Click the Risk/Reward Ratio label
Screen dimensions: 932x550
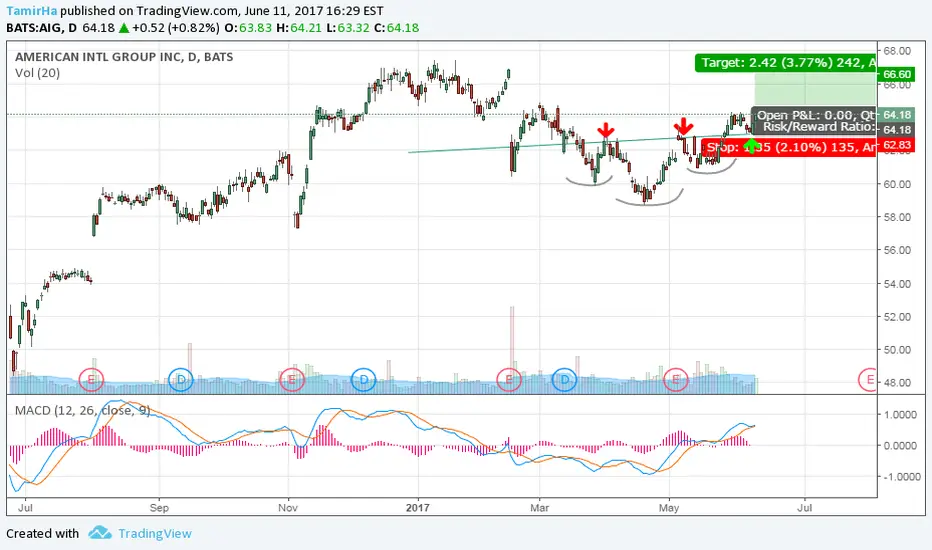818,127
